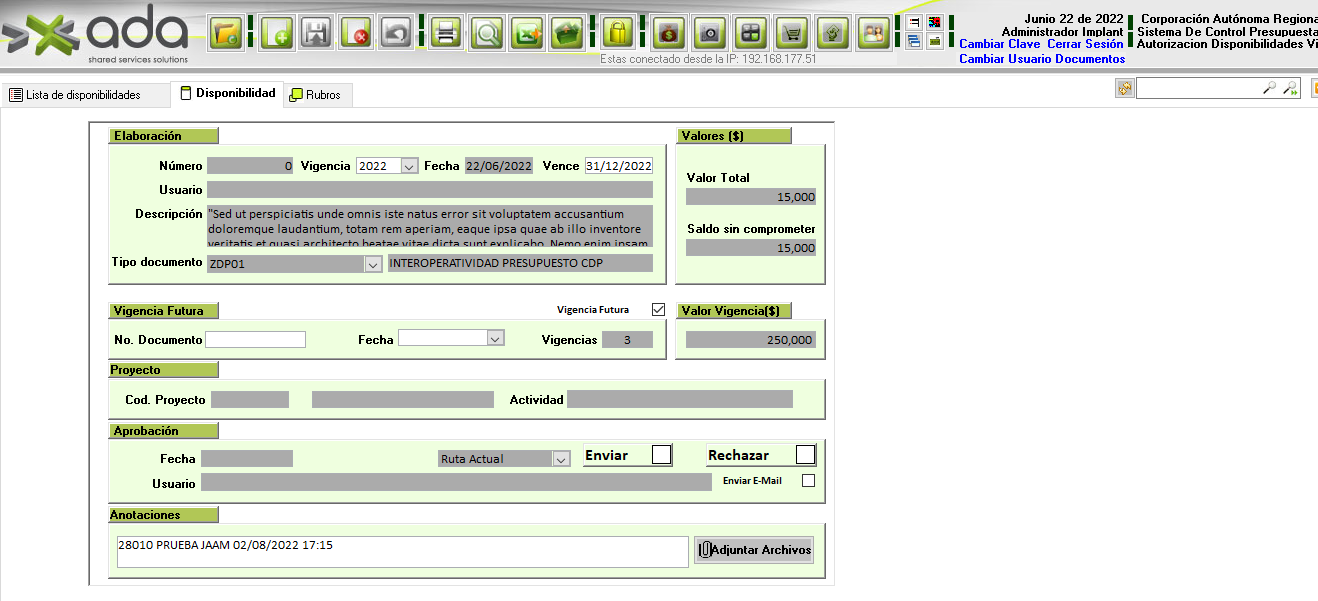Open the Ruta Actual dropdown
The image size is (1318, 601).
560,459
